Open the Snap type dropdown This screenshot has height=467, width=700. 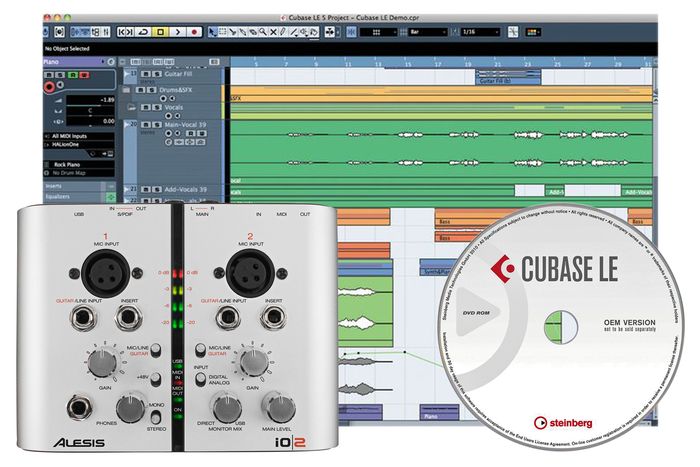[x=379, y=32]
